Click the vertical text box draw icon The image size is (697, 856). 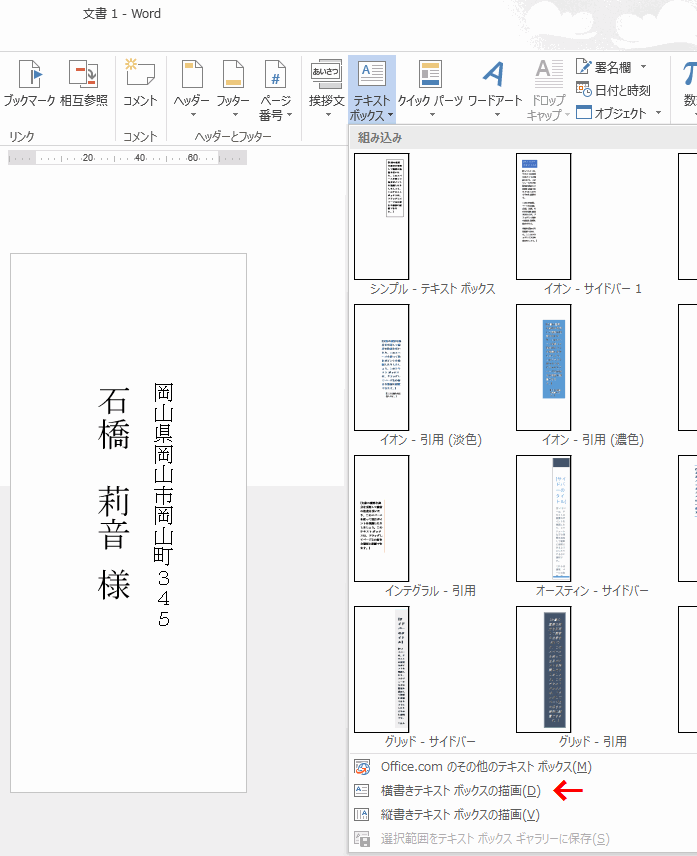coord(362,815)
